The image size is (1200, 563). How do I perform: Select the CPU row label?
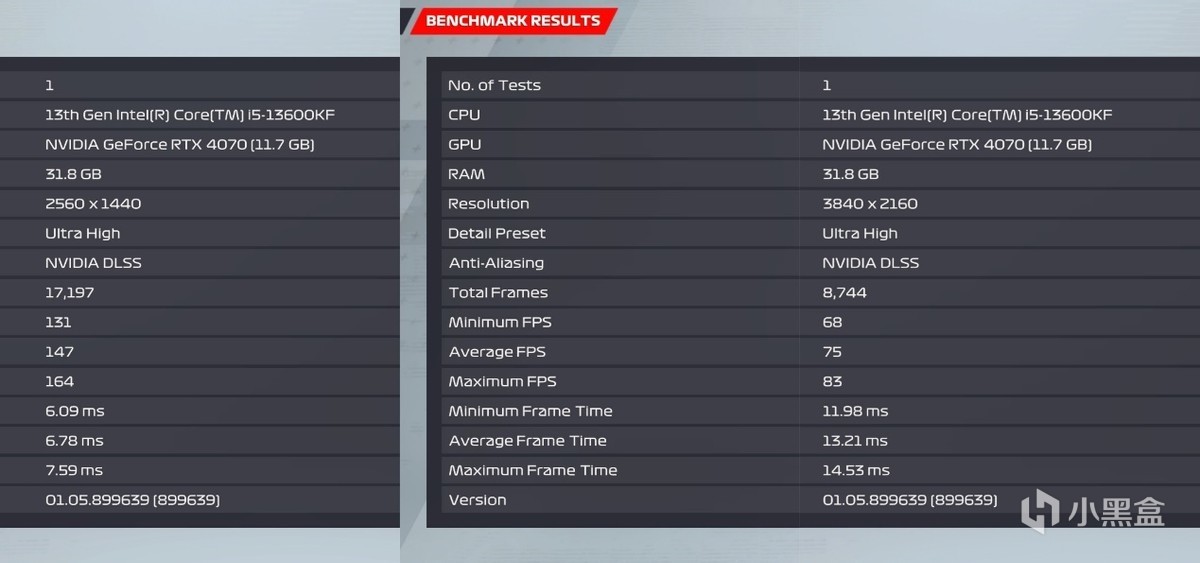click(x=464, y=115)
